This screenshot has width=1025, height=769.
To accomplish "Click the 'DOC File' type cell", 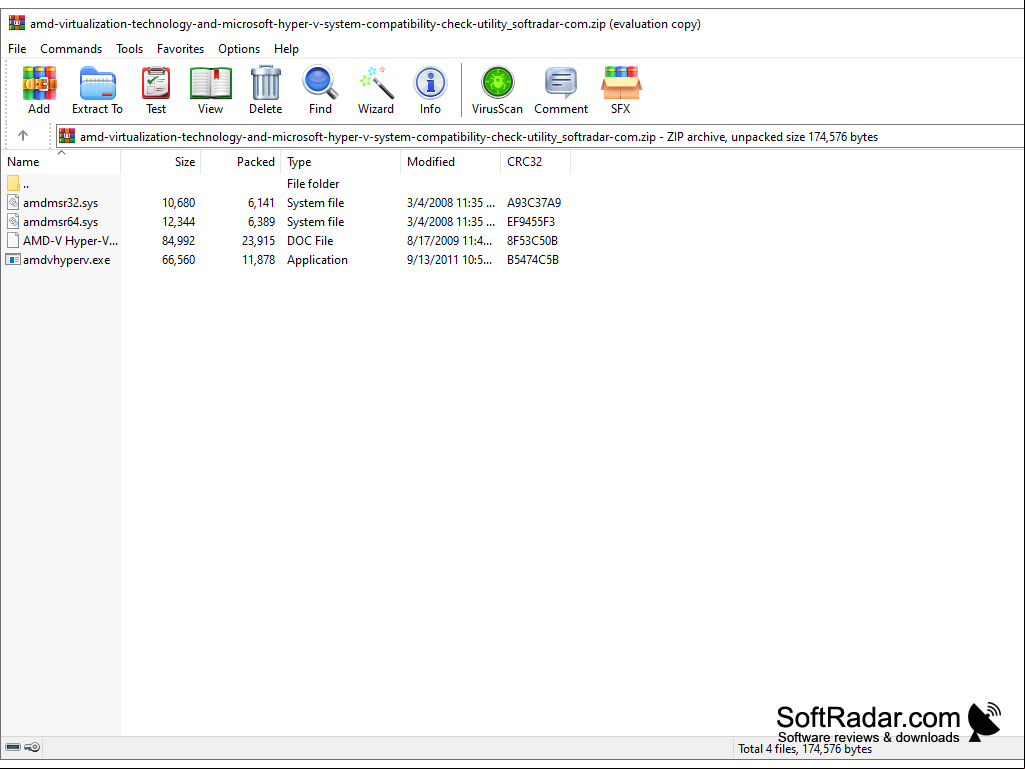I will coord(310,241).
